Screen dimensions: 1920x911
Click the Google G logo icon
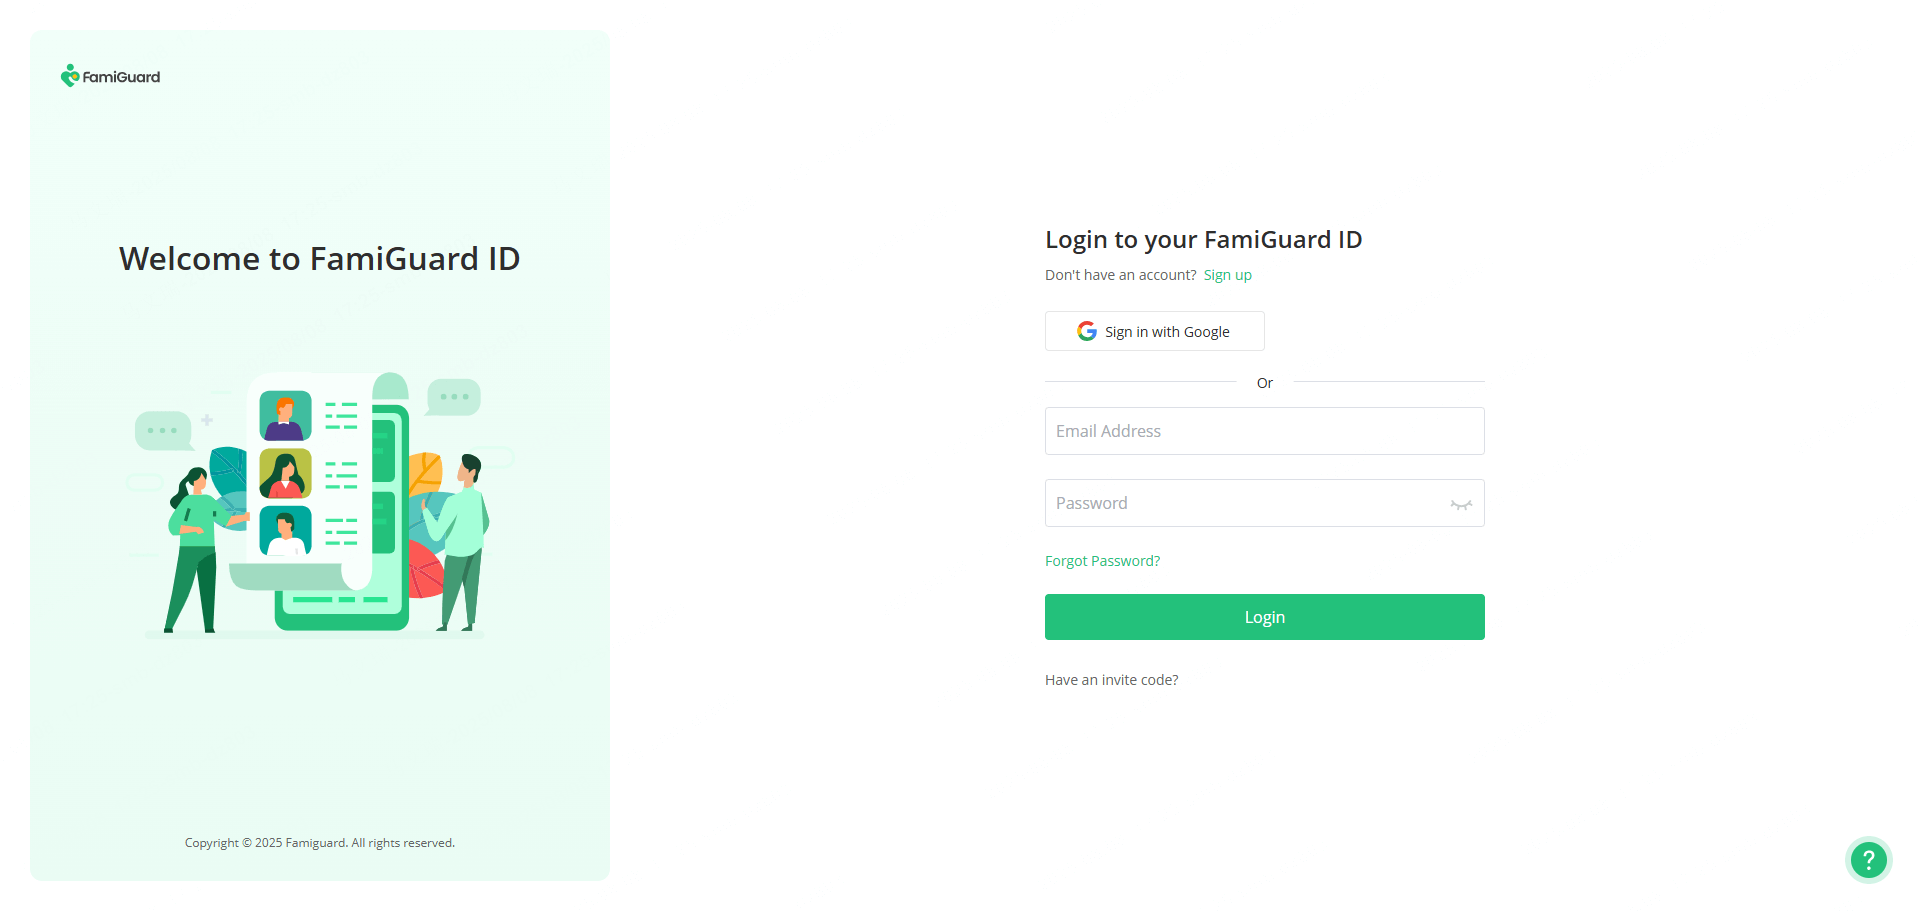point(1086,331)
